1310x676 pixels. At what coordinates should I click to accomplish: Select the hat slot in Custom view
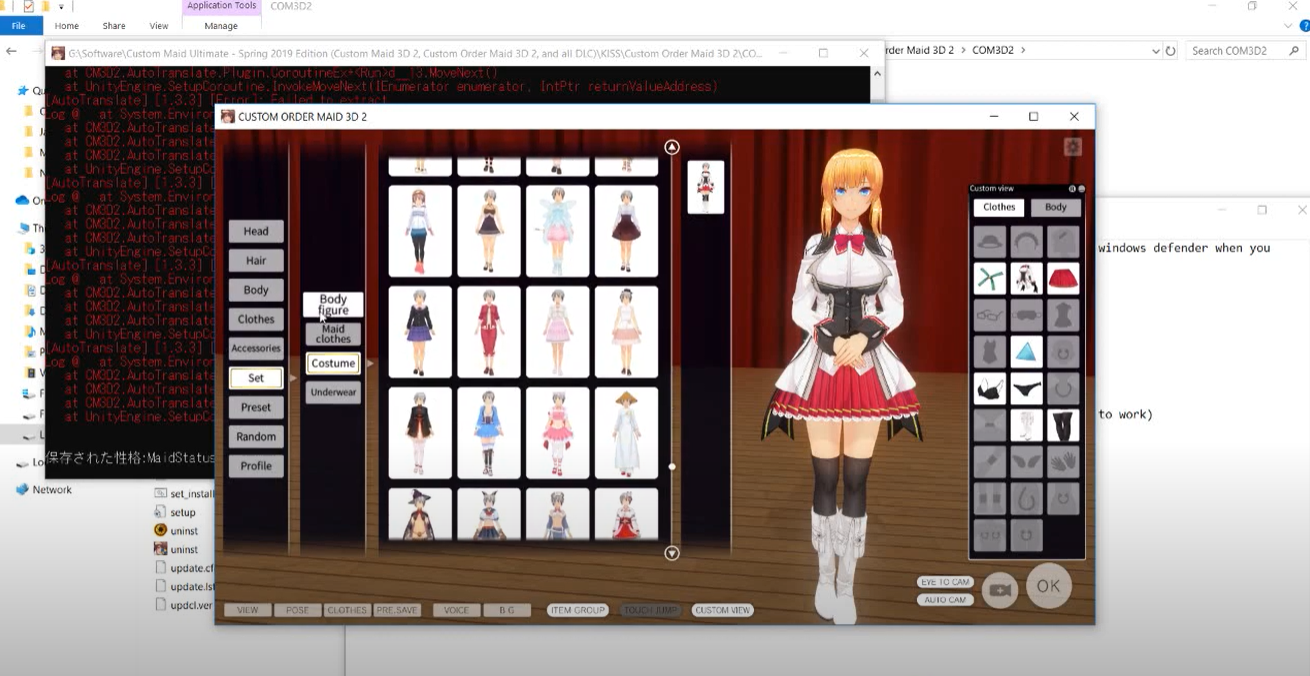[x=991, y=241]
